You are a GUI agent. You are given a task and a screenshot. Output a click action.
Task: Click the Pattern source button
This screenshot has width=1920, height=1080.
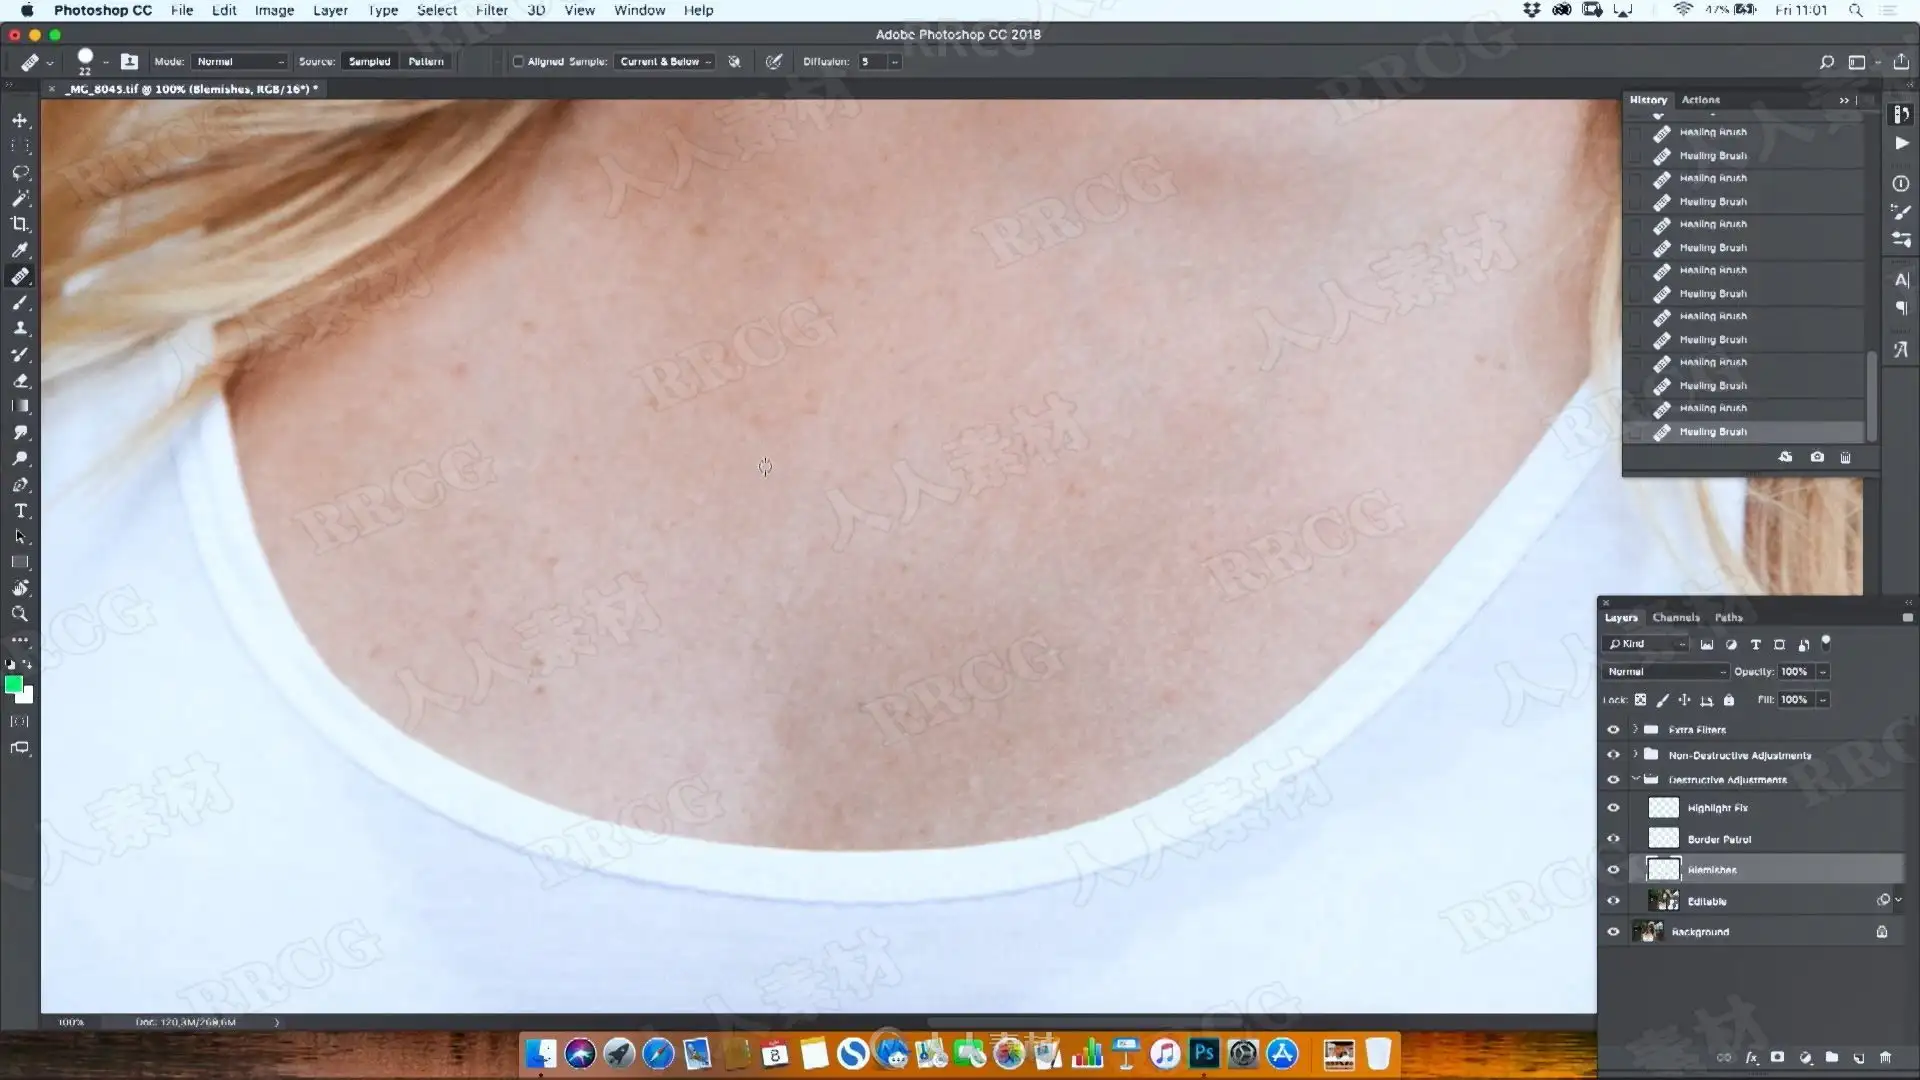426,62
